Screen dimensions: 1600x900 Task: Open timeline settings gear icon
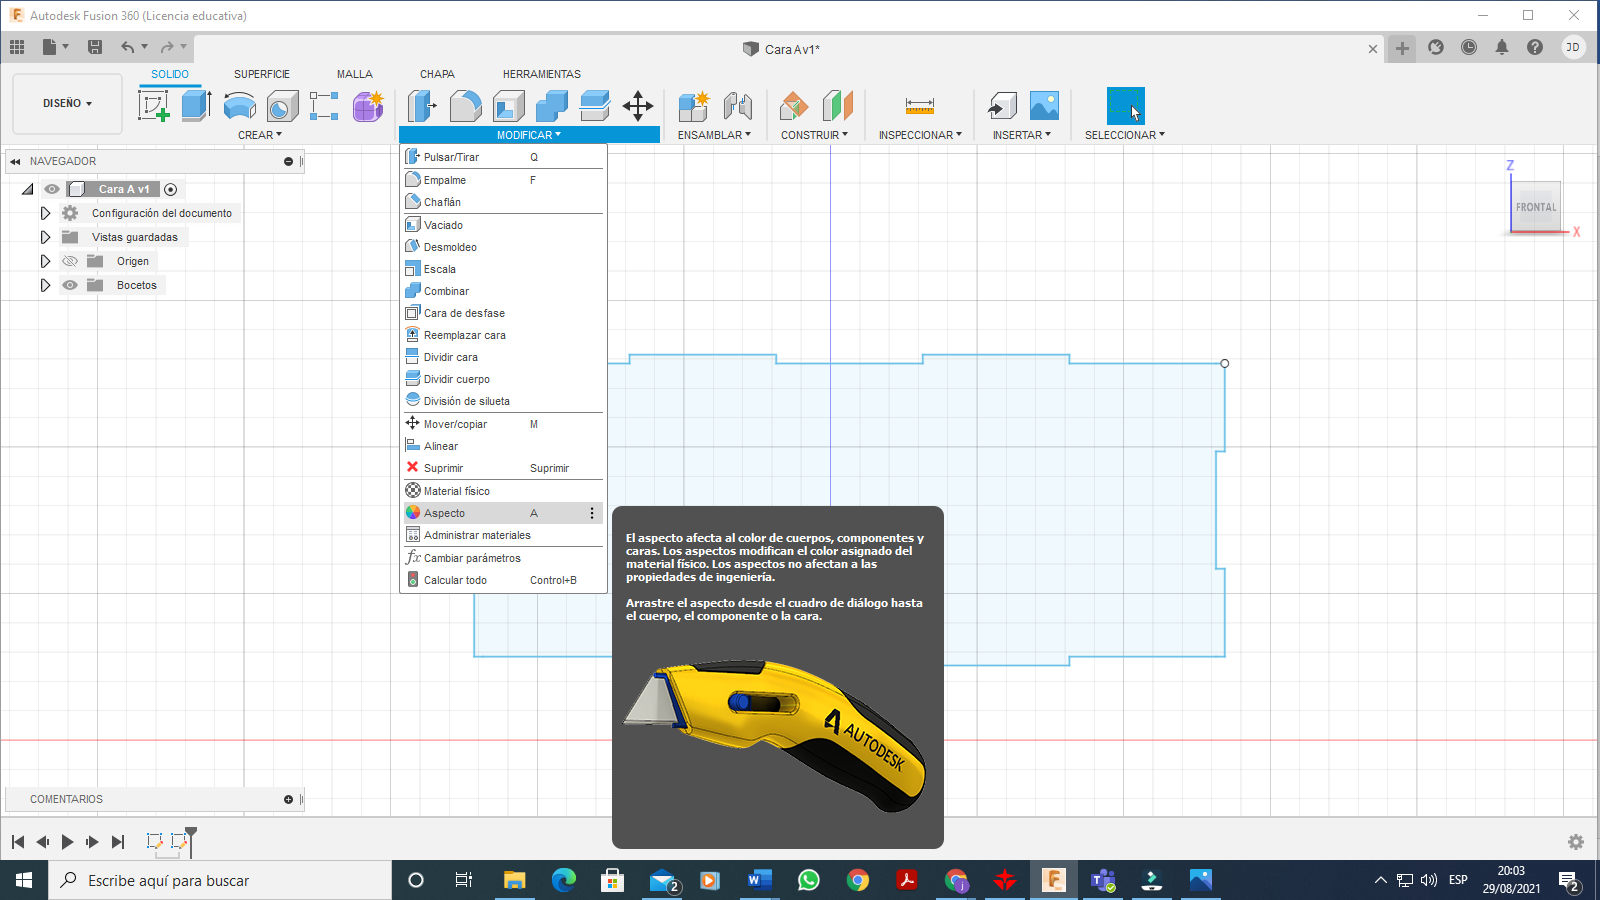tap(1576, 842)
